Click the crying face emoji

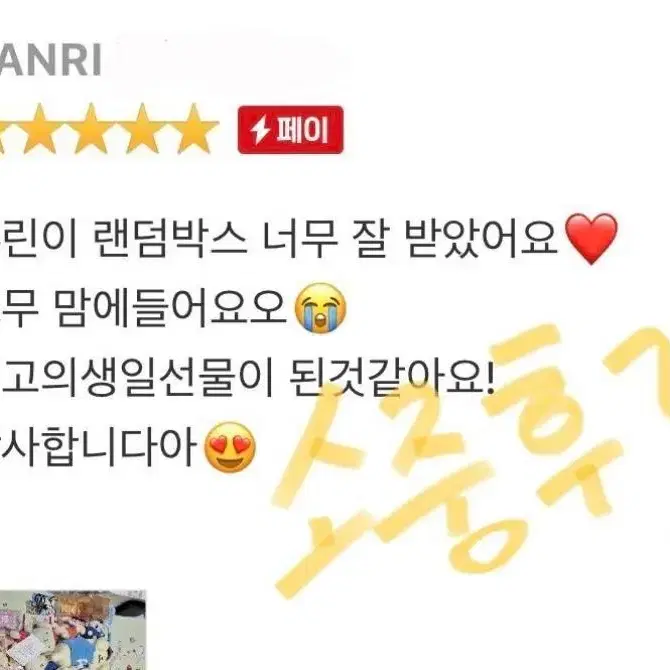tap(320, 308)
